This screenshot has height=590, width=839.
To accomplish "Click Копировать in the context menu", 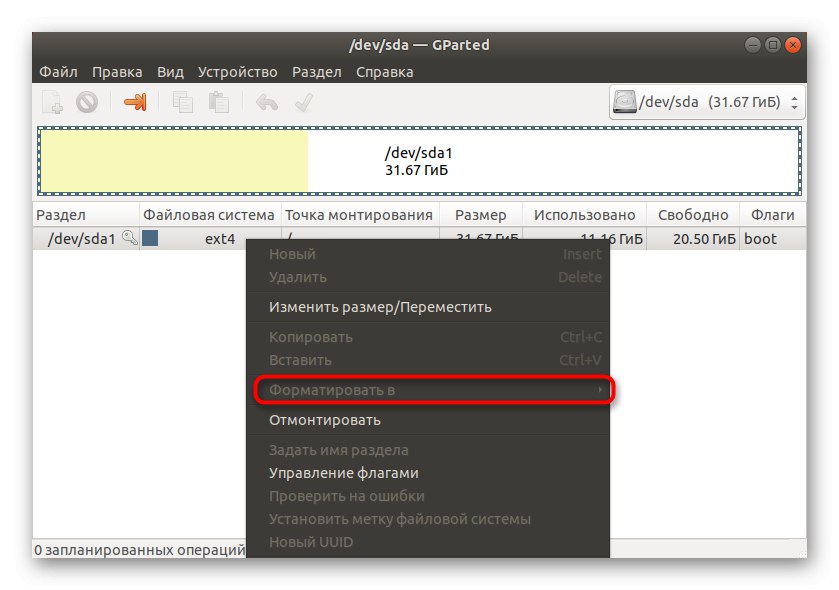I will pos(428,337).
